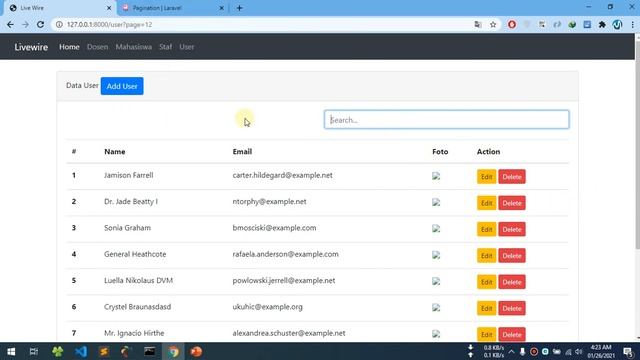640x360 pixels.
Task: Open the clover app on taskbar
Action: (58, 351)
